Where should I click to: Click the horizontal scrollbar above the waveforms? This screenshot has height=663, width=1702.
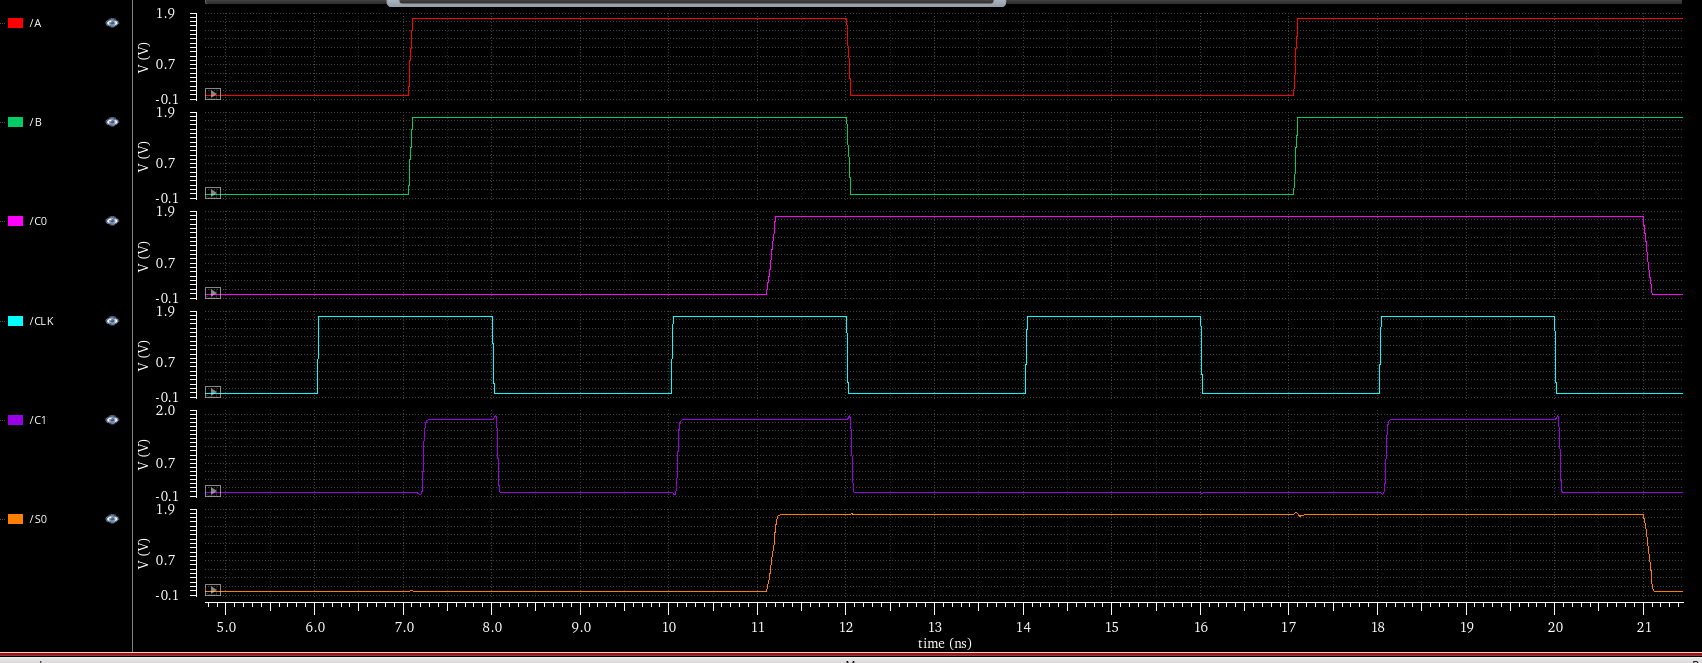[x=695, y=3]
